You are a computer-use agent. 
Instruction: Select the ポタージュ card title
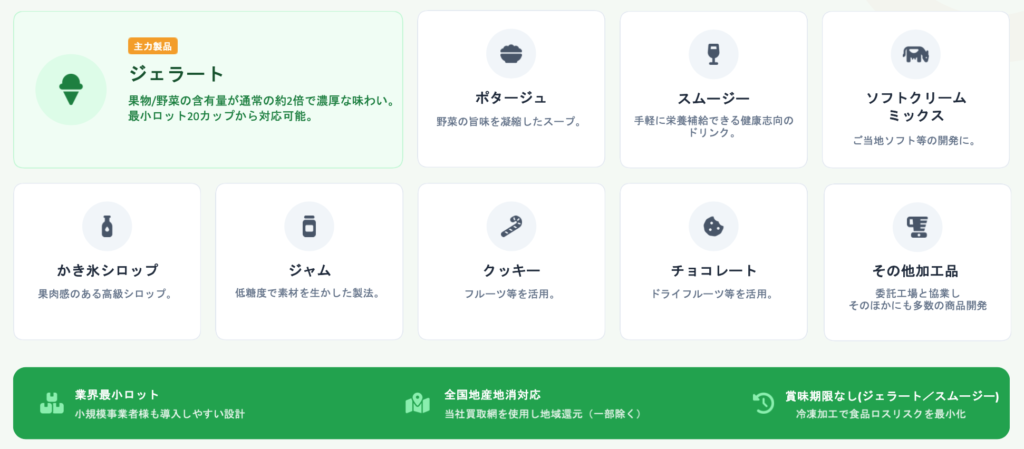click(511, 97)
